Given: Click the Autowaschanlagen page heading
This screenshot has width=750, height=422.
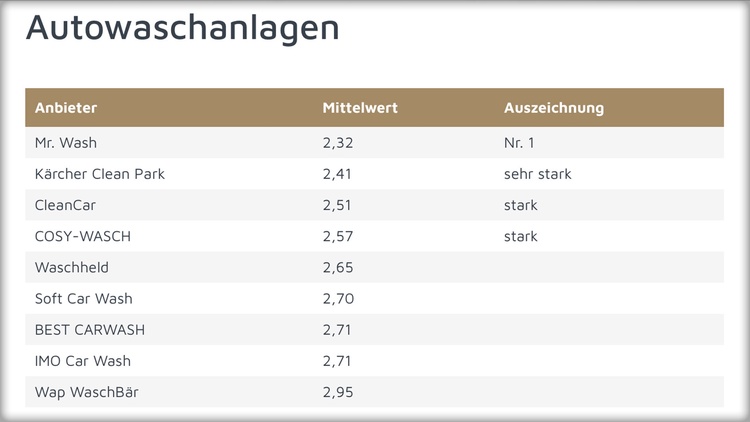Looking at the screenshot, I should 182,27.
